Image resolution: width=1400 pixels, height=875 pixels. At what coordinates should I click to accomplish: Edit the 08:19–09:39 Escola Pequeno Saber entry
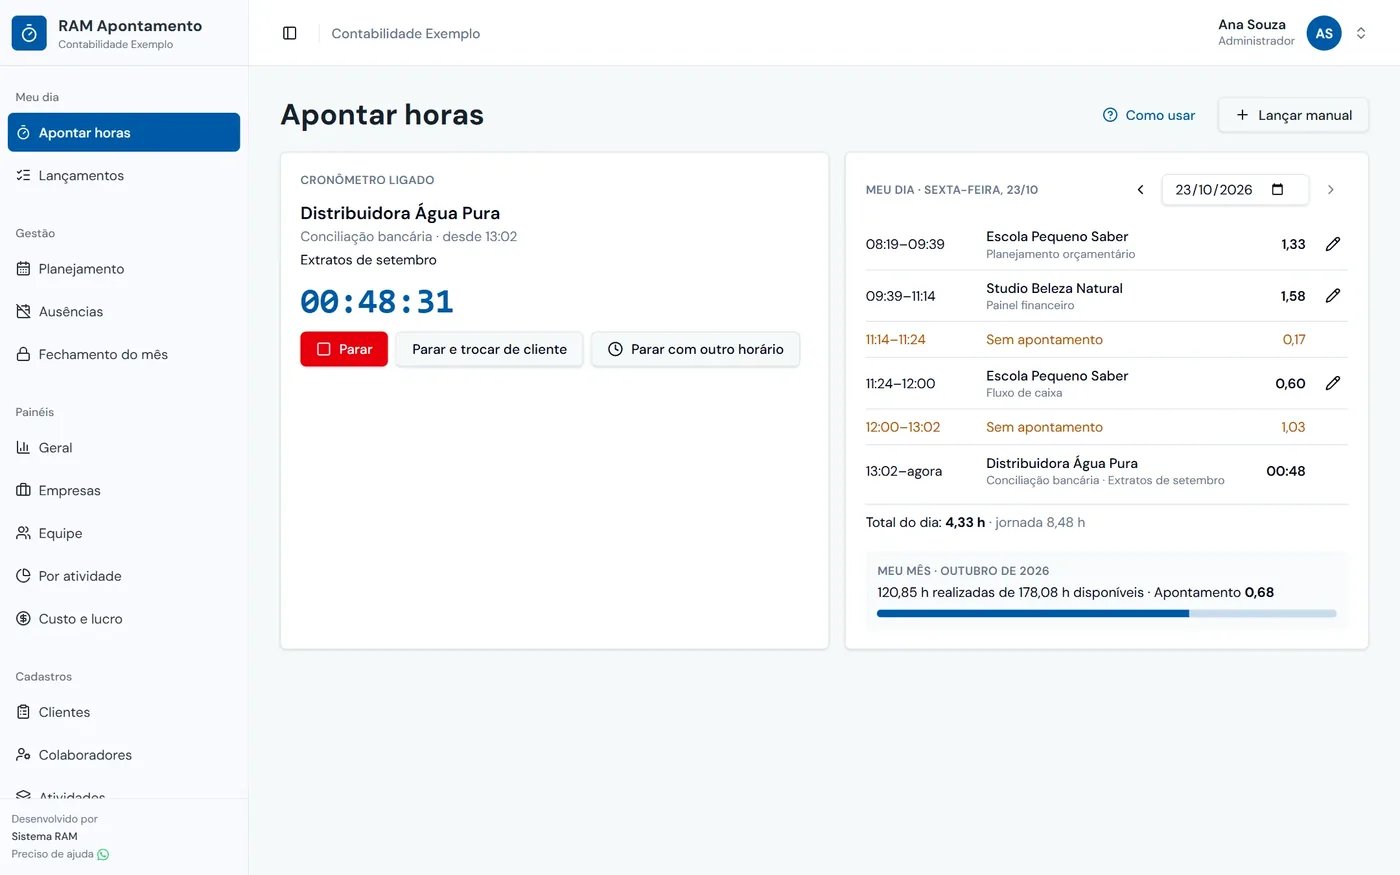1333,244
